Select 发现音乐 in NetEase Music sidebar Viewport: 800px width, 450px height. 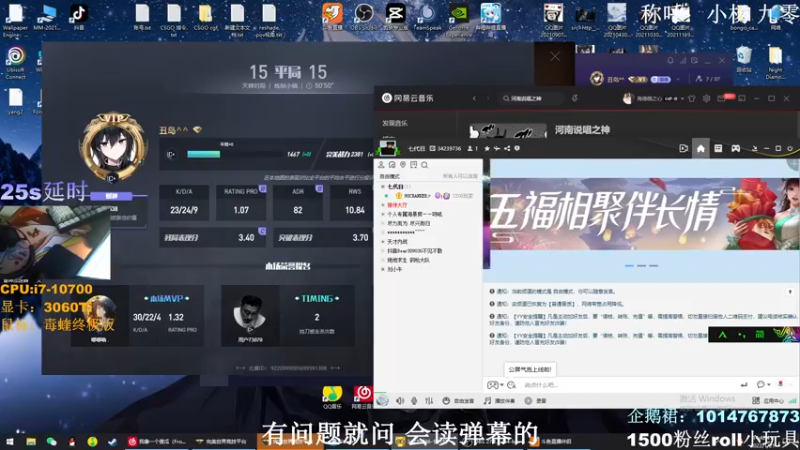[x=395, y=123]
